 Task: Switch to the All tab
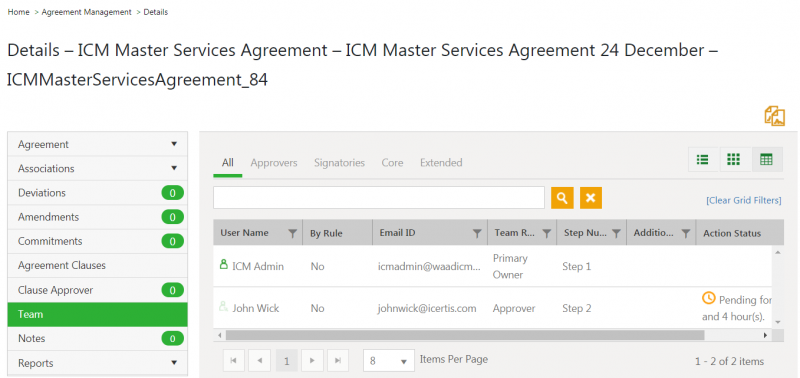(228, 163)
